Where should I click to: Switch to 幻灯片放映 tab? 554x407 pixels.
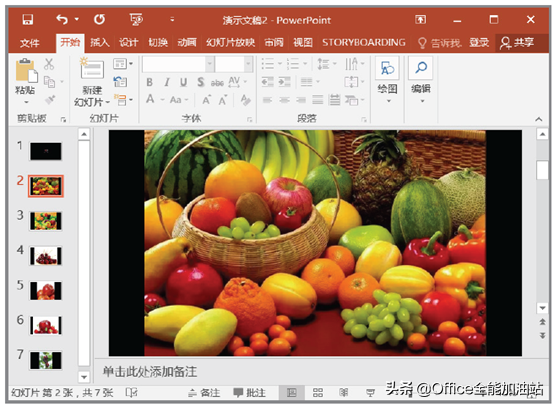(230, 43)
